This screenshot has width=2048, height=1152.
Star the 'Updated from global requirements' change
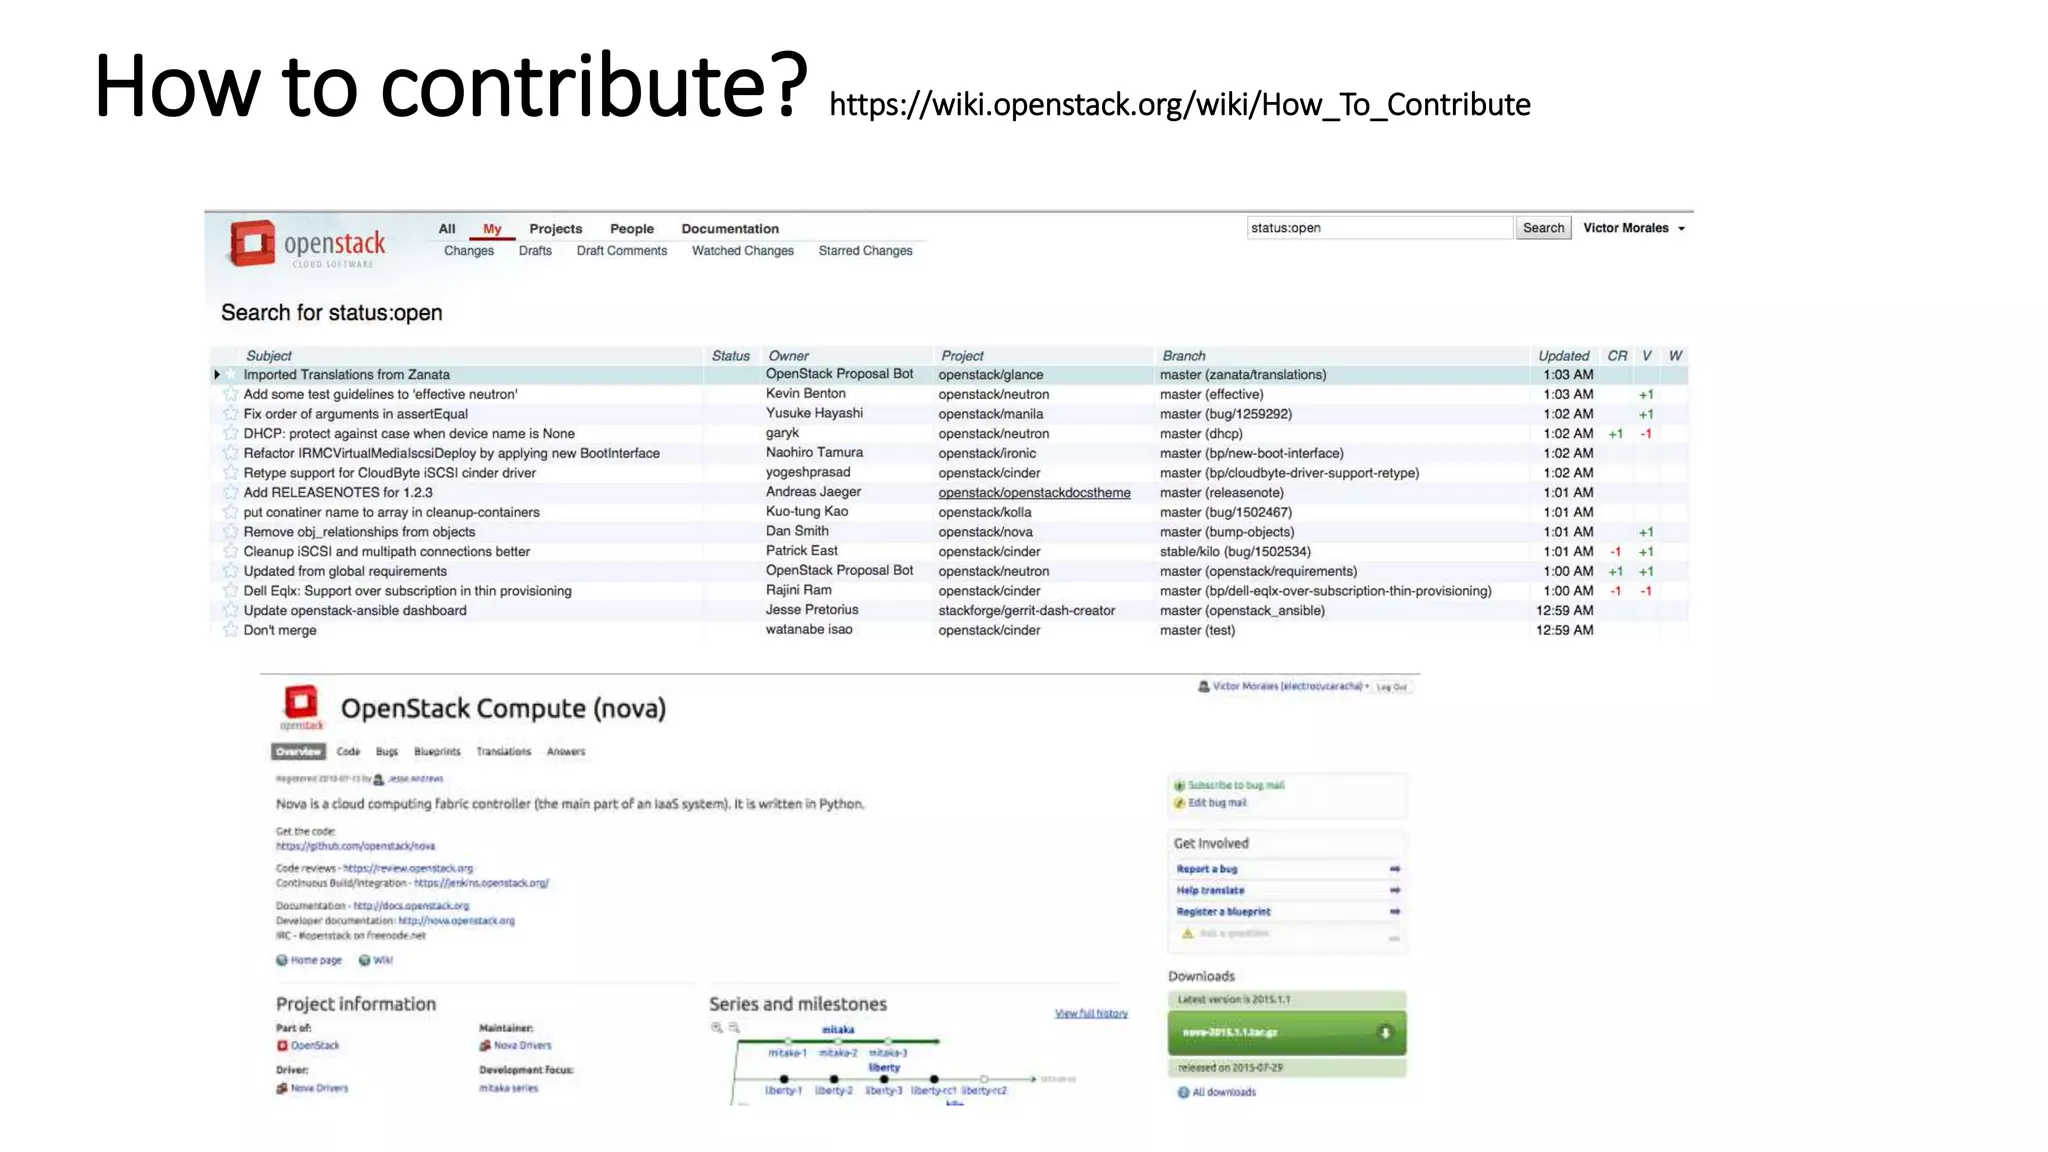[231, 571]
